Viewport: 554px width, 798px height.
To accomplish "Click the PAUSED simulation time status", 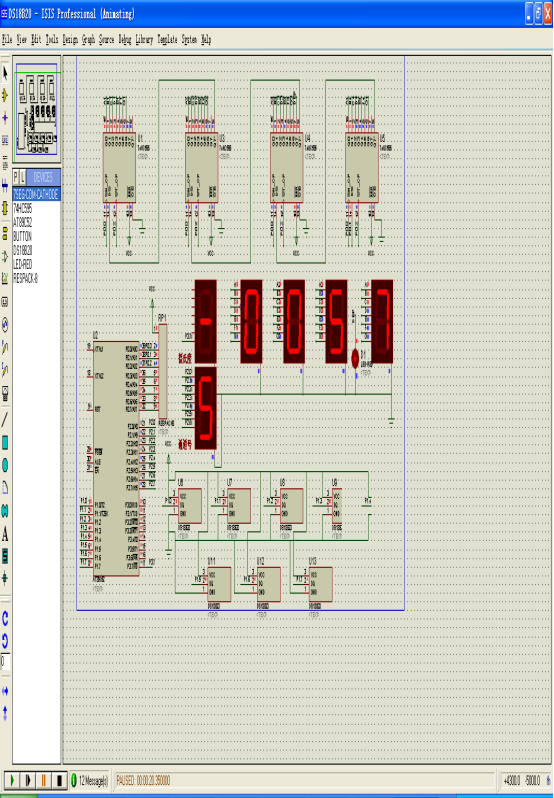I will (x=143, y=780).
